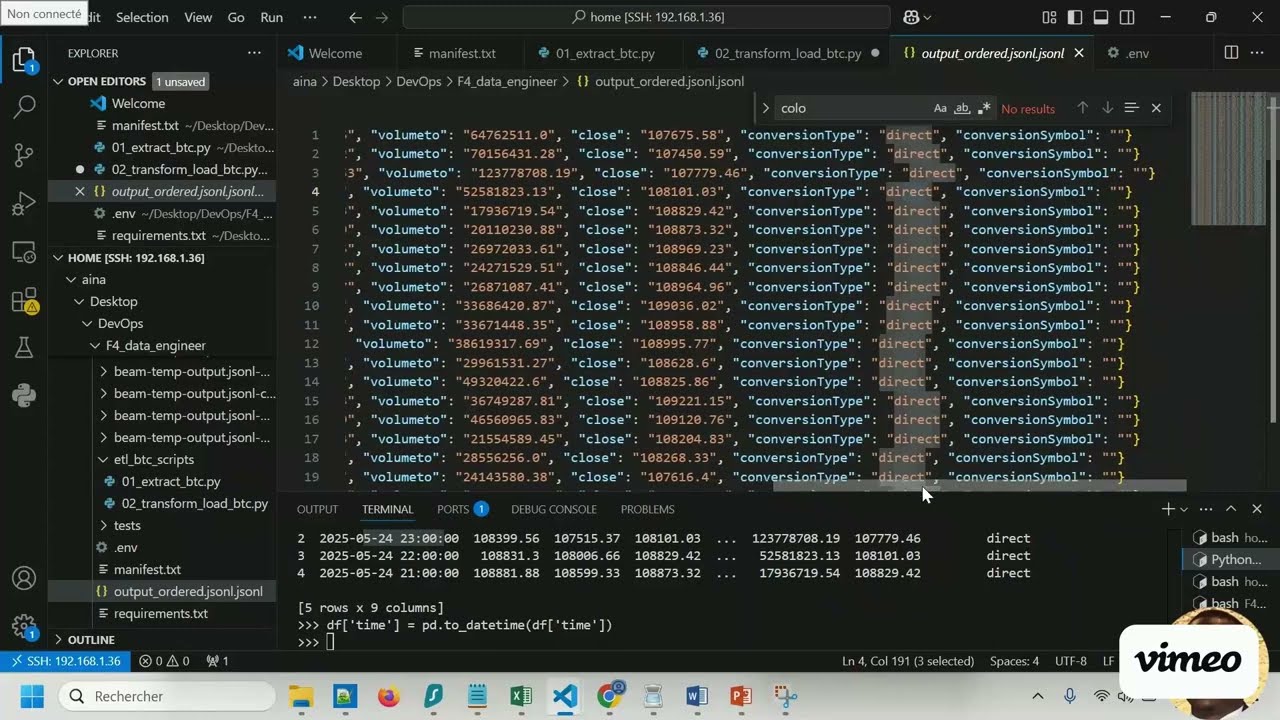Toggle Find in Selection
The width and height of the screenshot is (1280, 720).
click(x=1131, y=108)
